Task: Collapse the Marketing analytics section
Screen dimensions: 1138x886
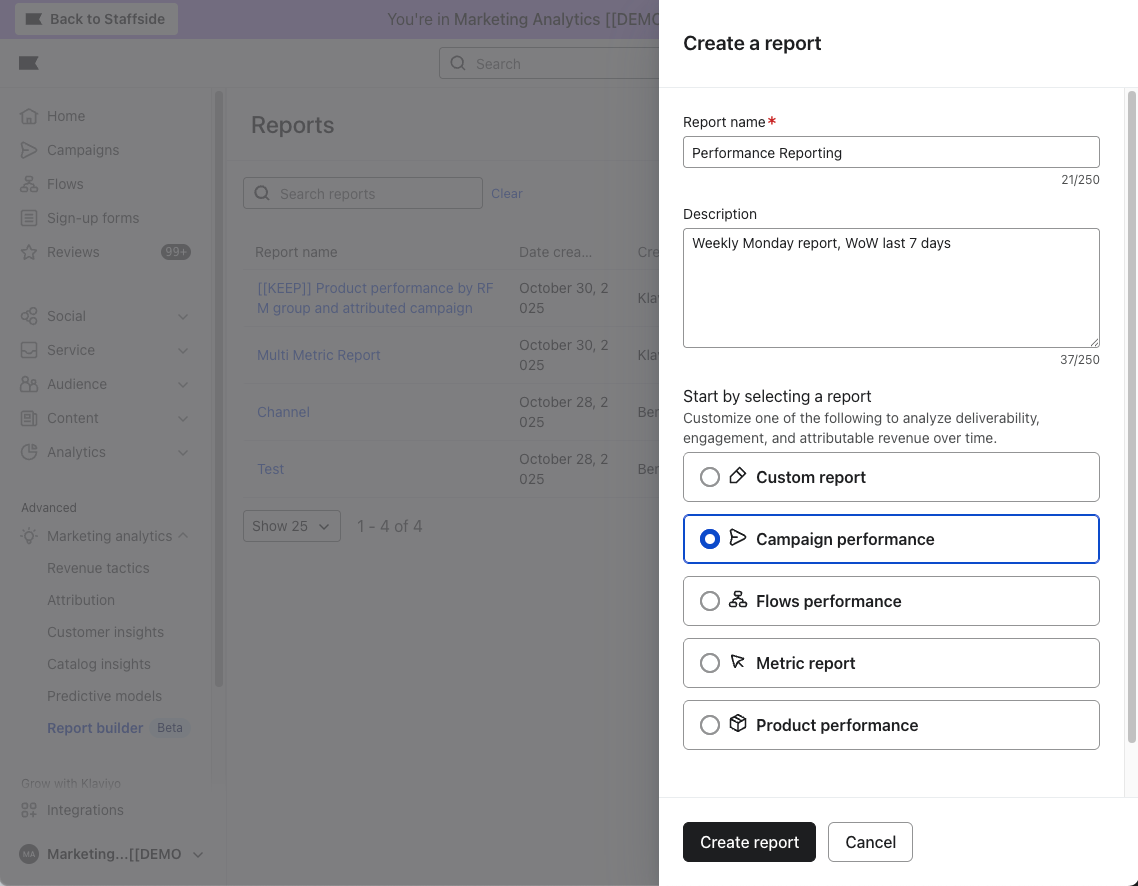Action: 183,536
